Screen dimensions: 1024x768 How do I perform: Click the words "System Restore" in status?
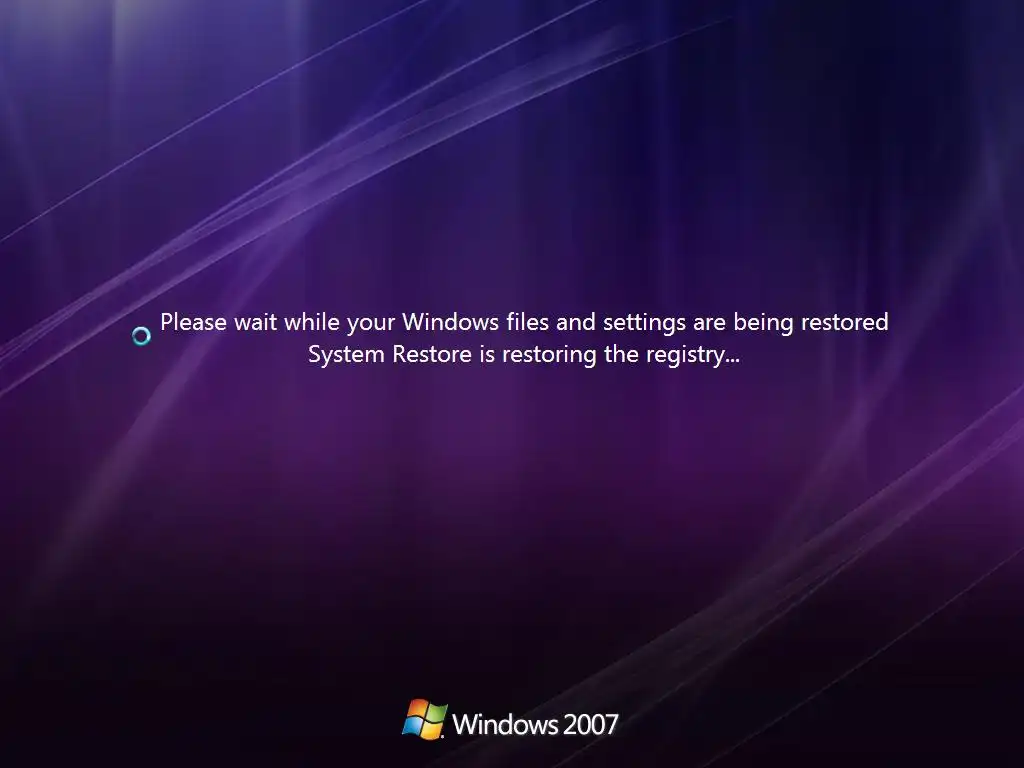(390, 355)
